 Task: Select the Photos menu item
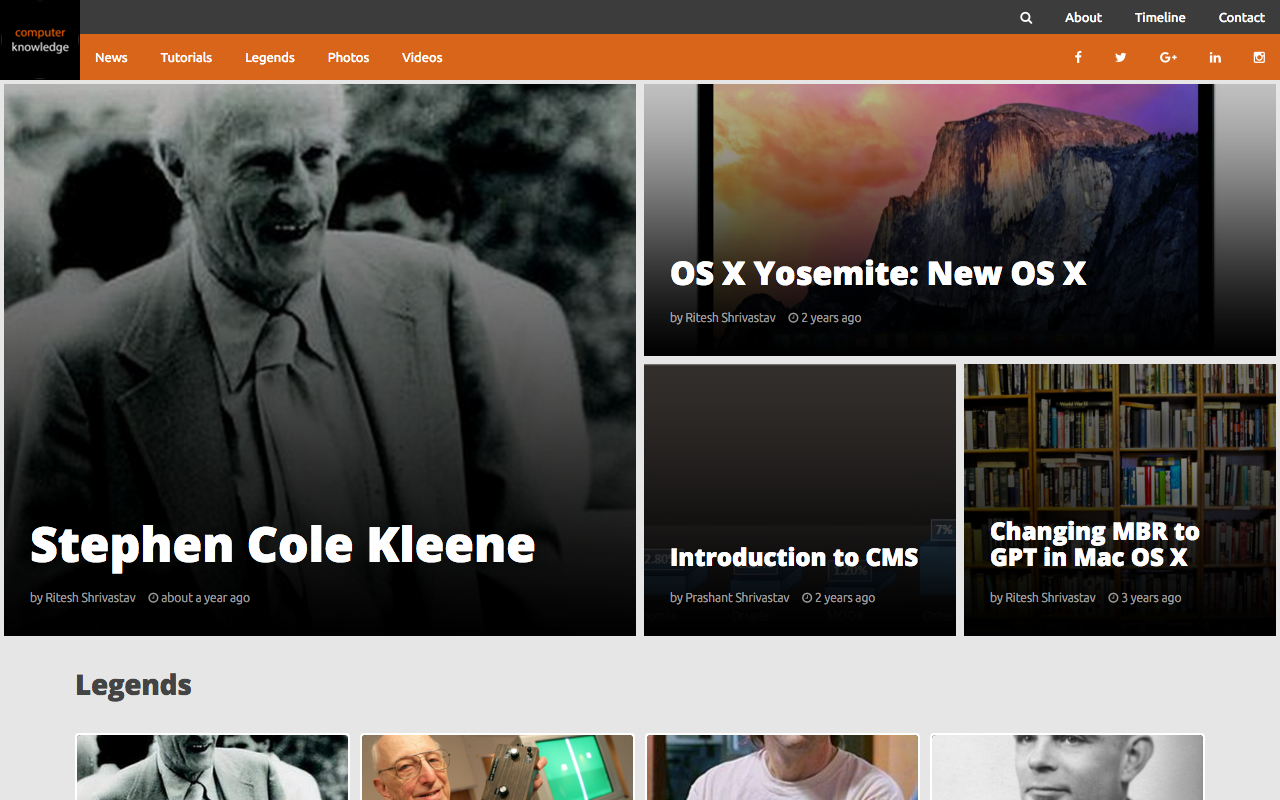348,57
